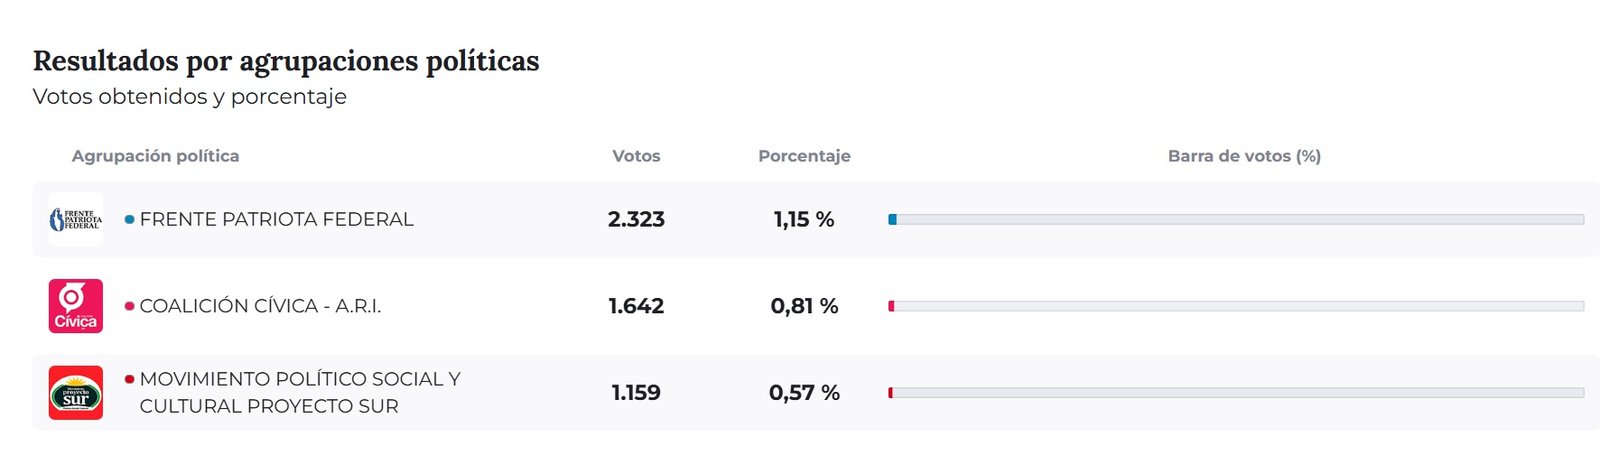Click blue dot beside Frente Patriota Federal
1600x474 pixels.
(x=130, y=219)
